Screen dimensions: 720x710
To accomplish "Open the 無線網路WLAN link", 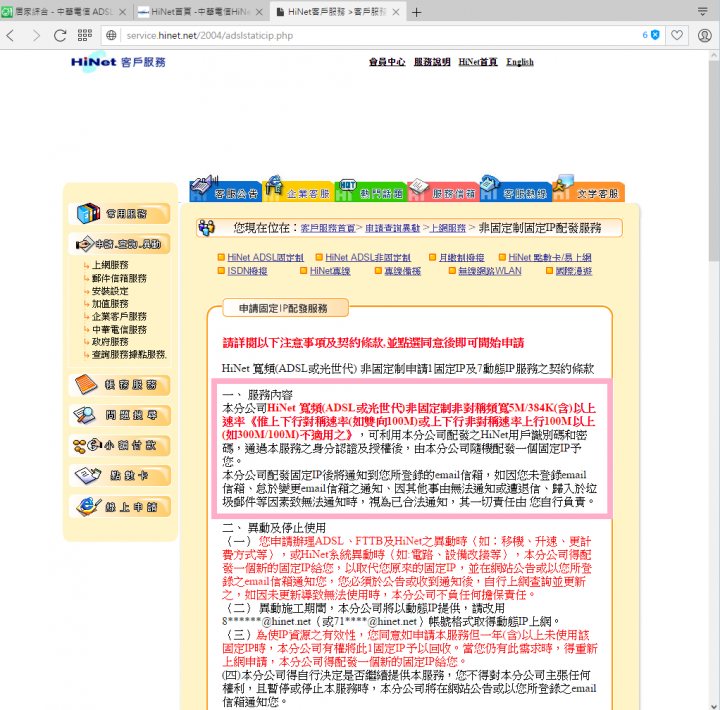I will click(x=489, y=271).
